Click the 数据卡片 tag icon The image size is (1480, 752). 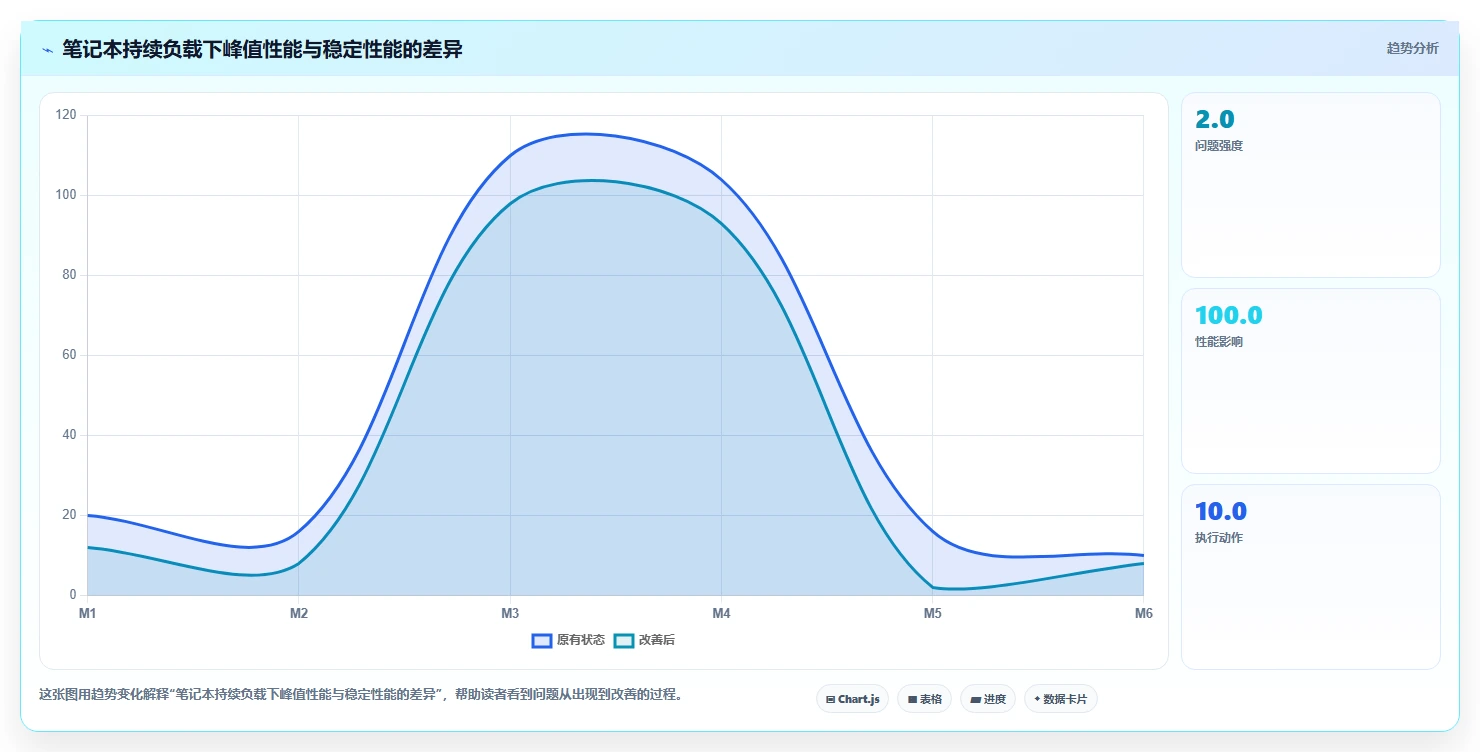click(x=1037, y=700)
